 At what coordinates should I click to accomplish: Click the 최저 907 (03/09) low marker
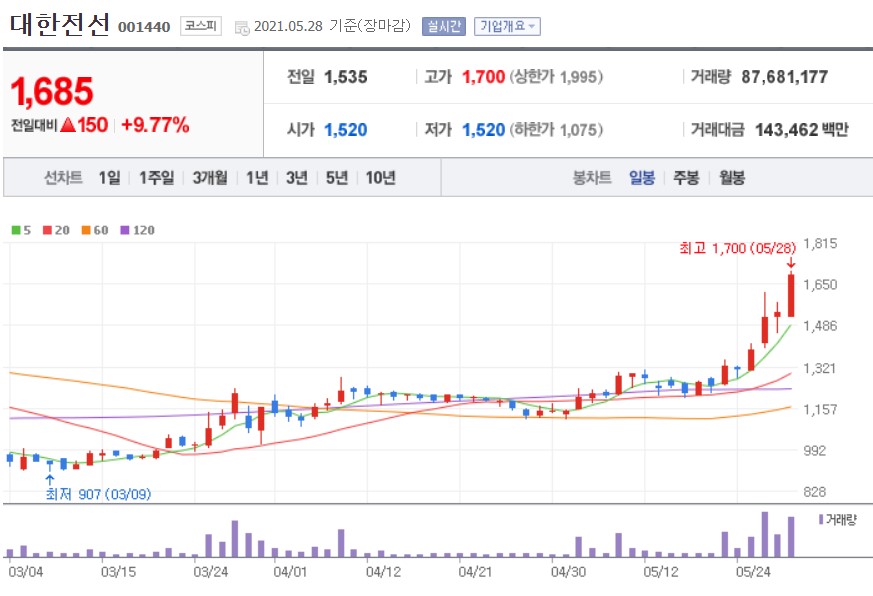click(98, 494)
